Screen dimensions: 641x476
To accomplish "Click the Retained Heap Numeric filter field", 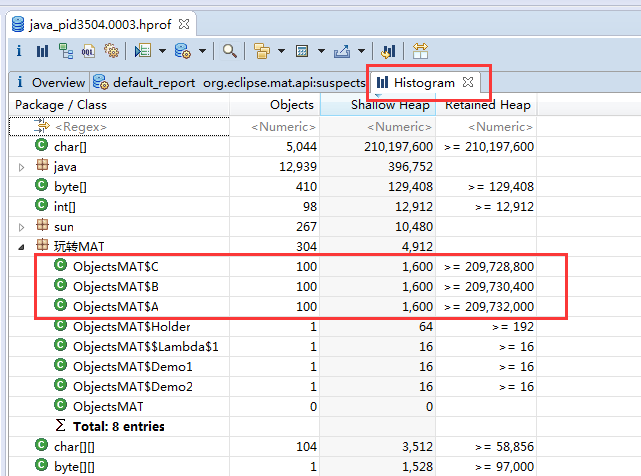I will coord(486,127).
